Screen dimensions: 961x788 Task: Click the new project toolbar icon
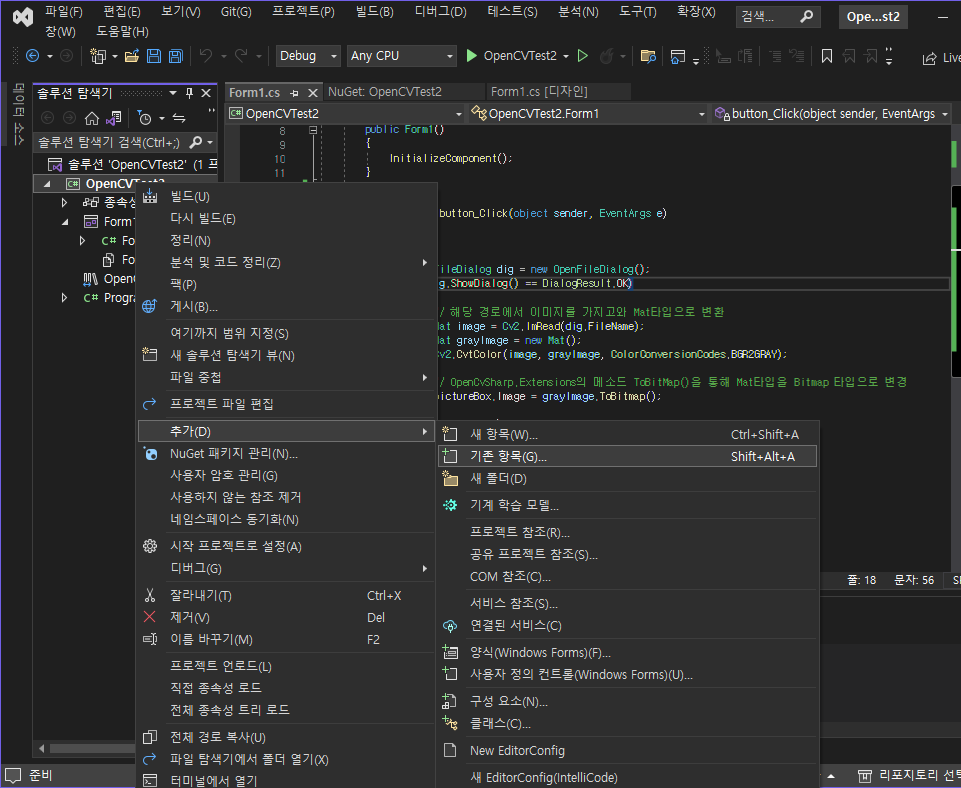(97, 56)
